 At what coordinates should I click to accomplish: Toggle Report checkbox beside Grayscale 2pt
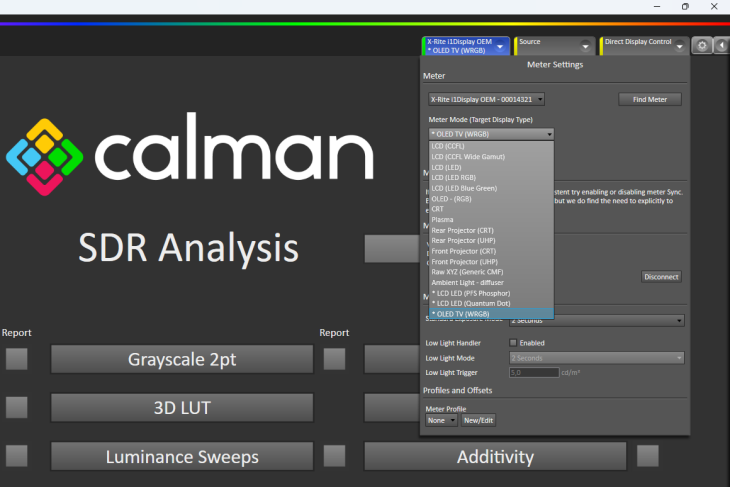[x=17, y=359]
